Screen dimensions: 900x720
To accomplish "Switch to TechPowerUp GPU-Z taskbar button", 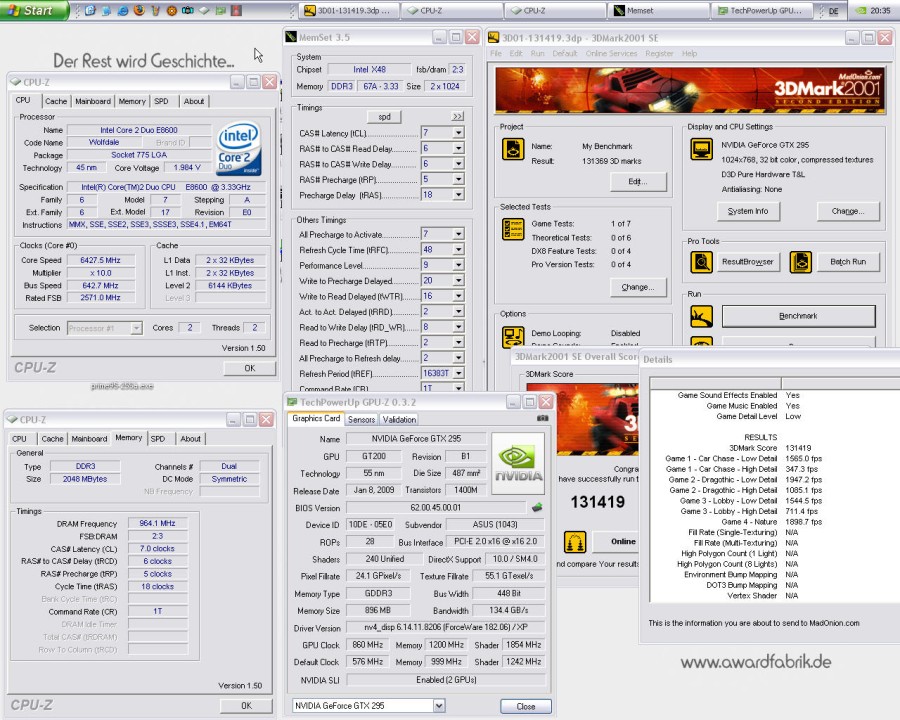I will 762,10.
